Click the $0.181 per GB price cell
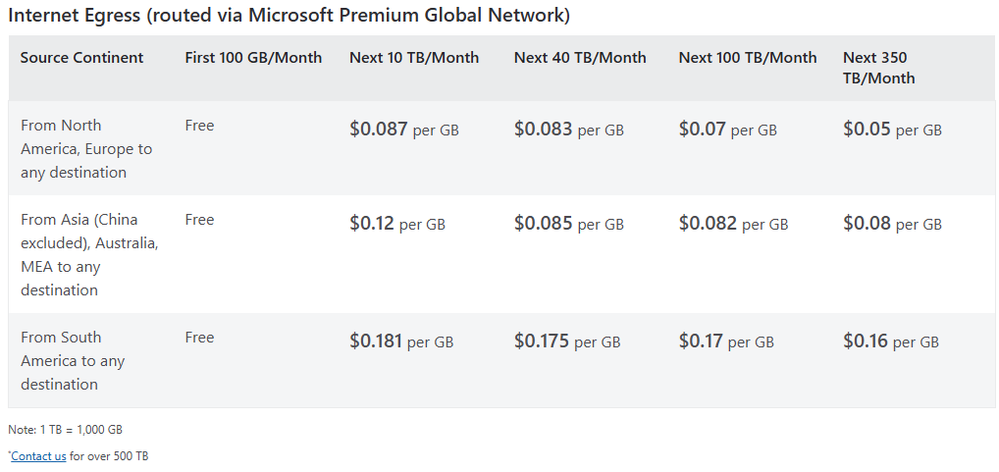 point(401,341)
